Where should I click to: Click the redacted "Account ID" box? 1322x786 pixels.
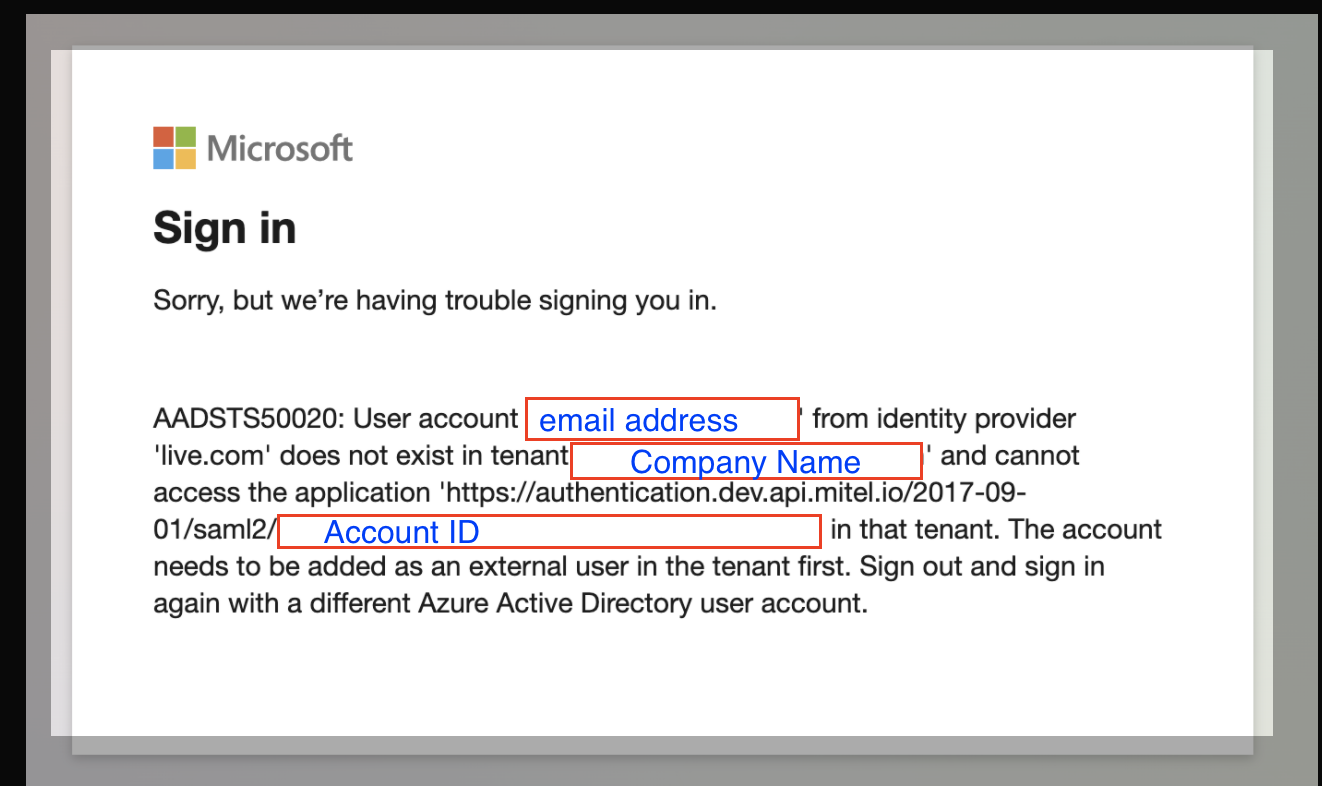click(x=548, y=531)
